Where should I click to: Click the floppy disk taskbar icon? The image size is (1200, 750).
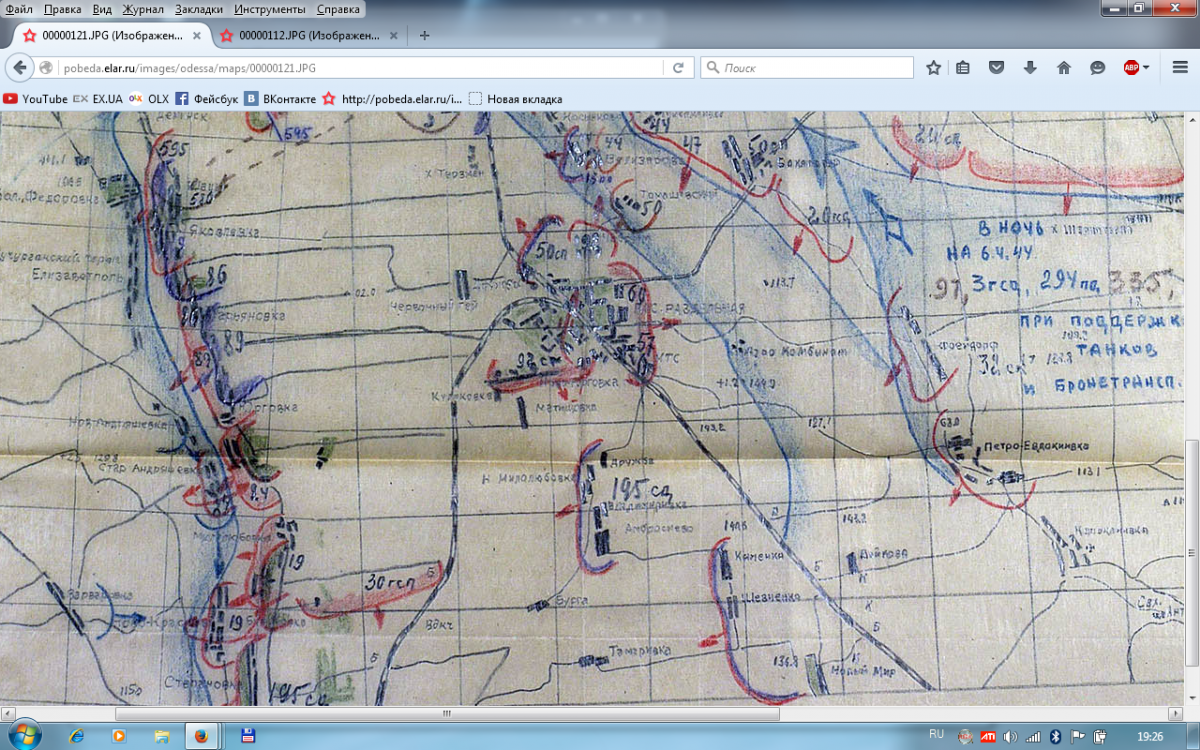[x=248, y=736]
